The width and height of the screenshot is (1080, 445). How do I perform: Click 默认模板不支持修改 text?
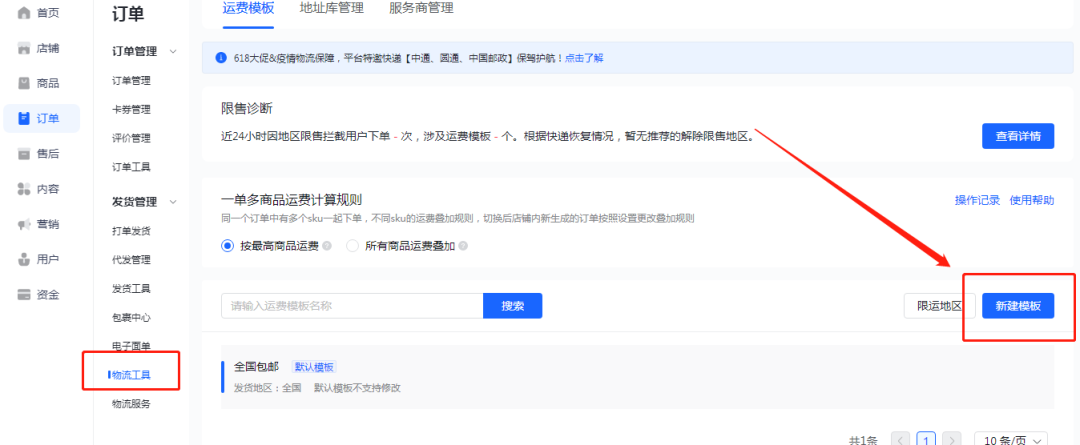pyautogui.click(x=357, y=388)
